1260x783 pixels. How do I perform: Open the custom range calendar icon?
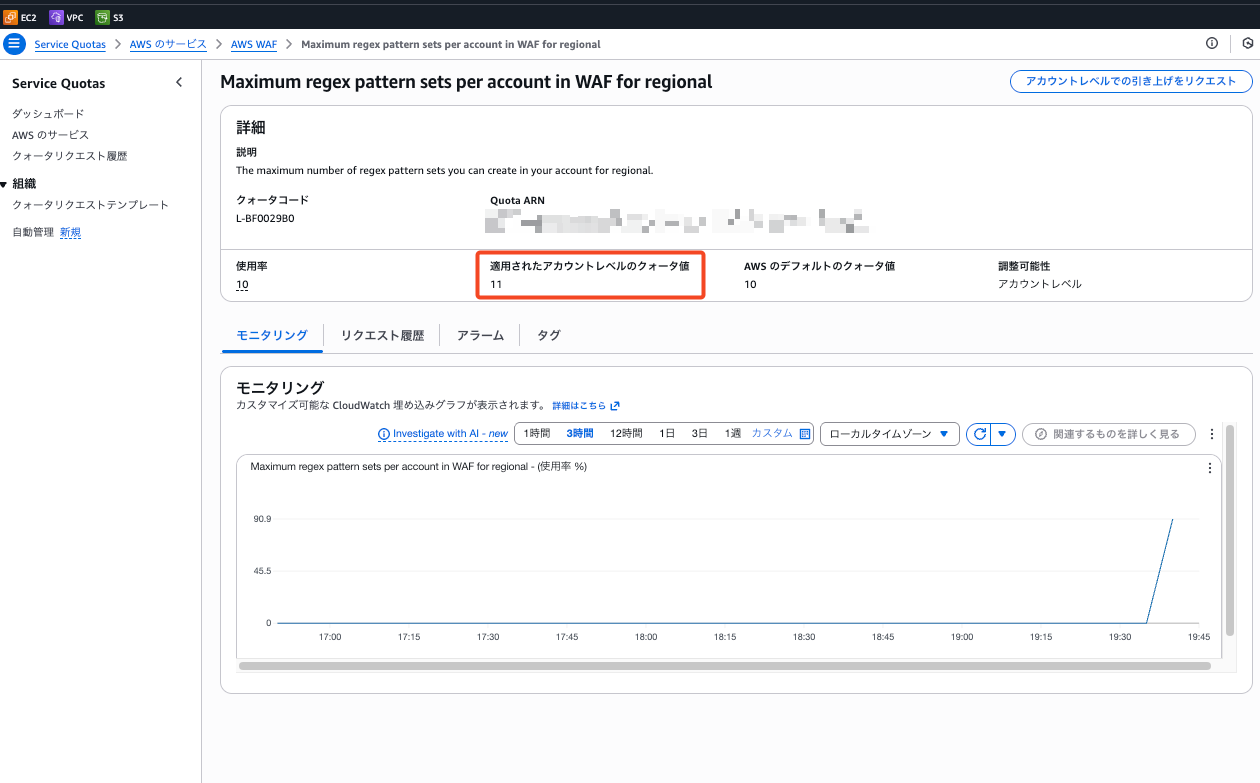804,434
